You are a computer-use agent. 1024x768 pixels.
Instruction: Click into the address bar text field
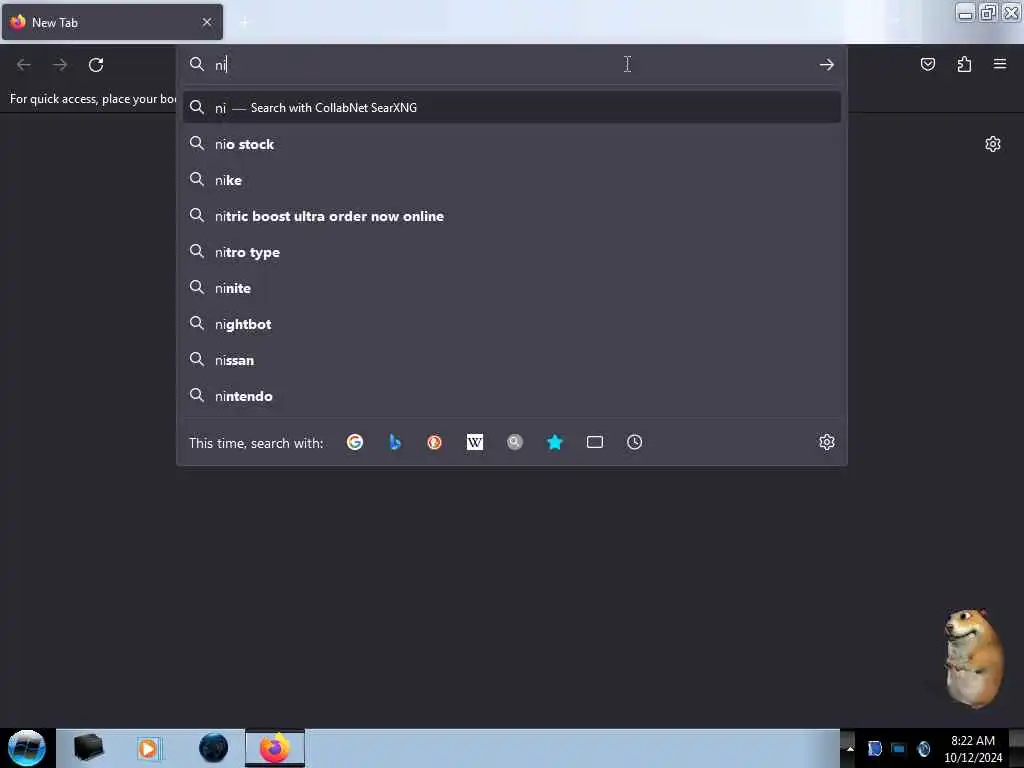point(513,64)
